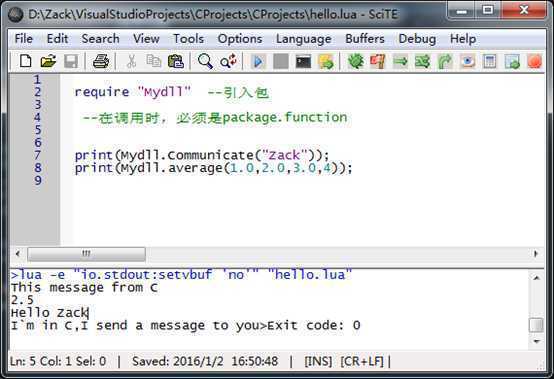Click the horizontal scrollbar left arrow
Image resolution: width=554 pixels, height=379 pixels.
point(18,254)
